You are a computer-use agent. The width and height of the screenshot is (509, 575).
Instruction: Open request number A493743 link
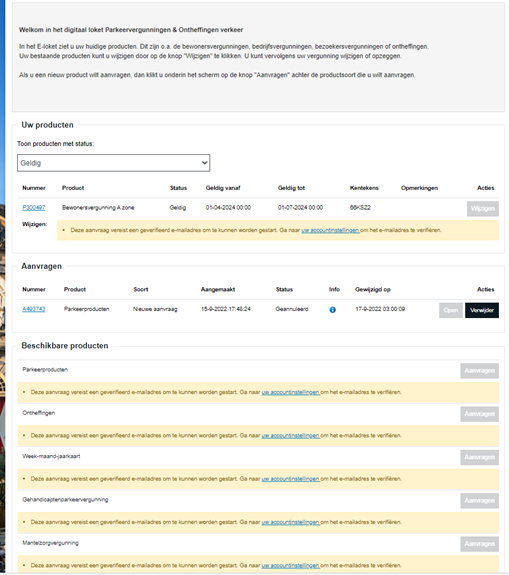point(33,309)
